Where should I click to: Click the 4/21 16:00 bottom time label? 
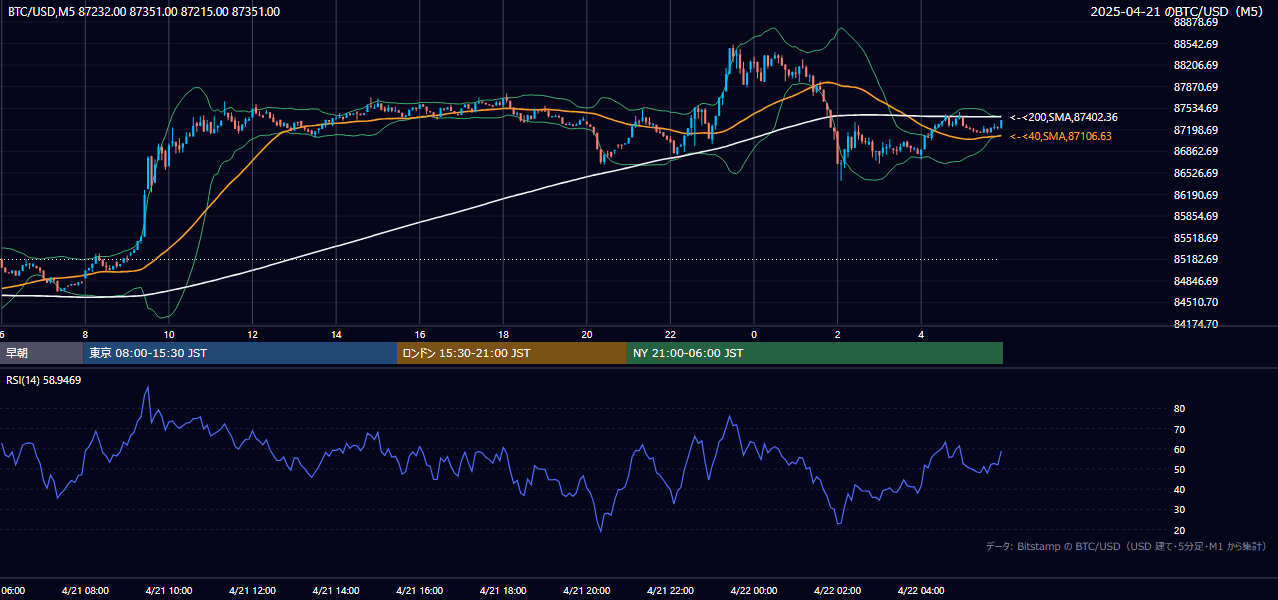click(419, 591)
